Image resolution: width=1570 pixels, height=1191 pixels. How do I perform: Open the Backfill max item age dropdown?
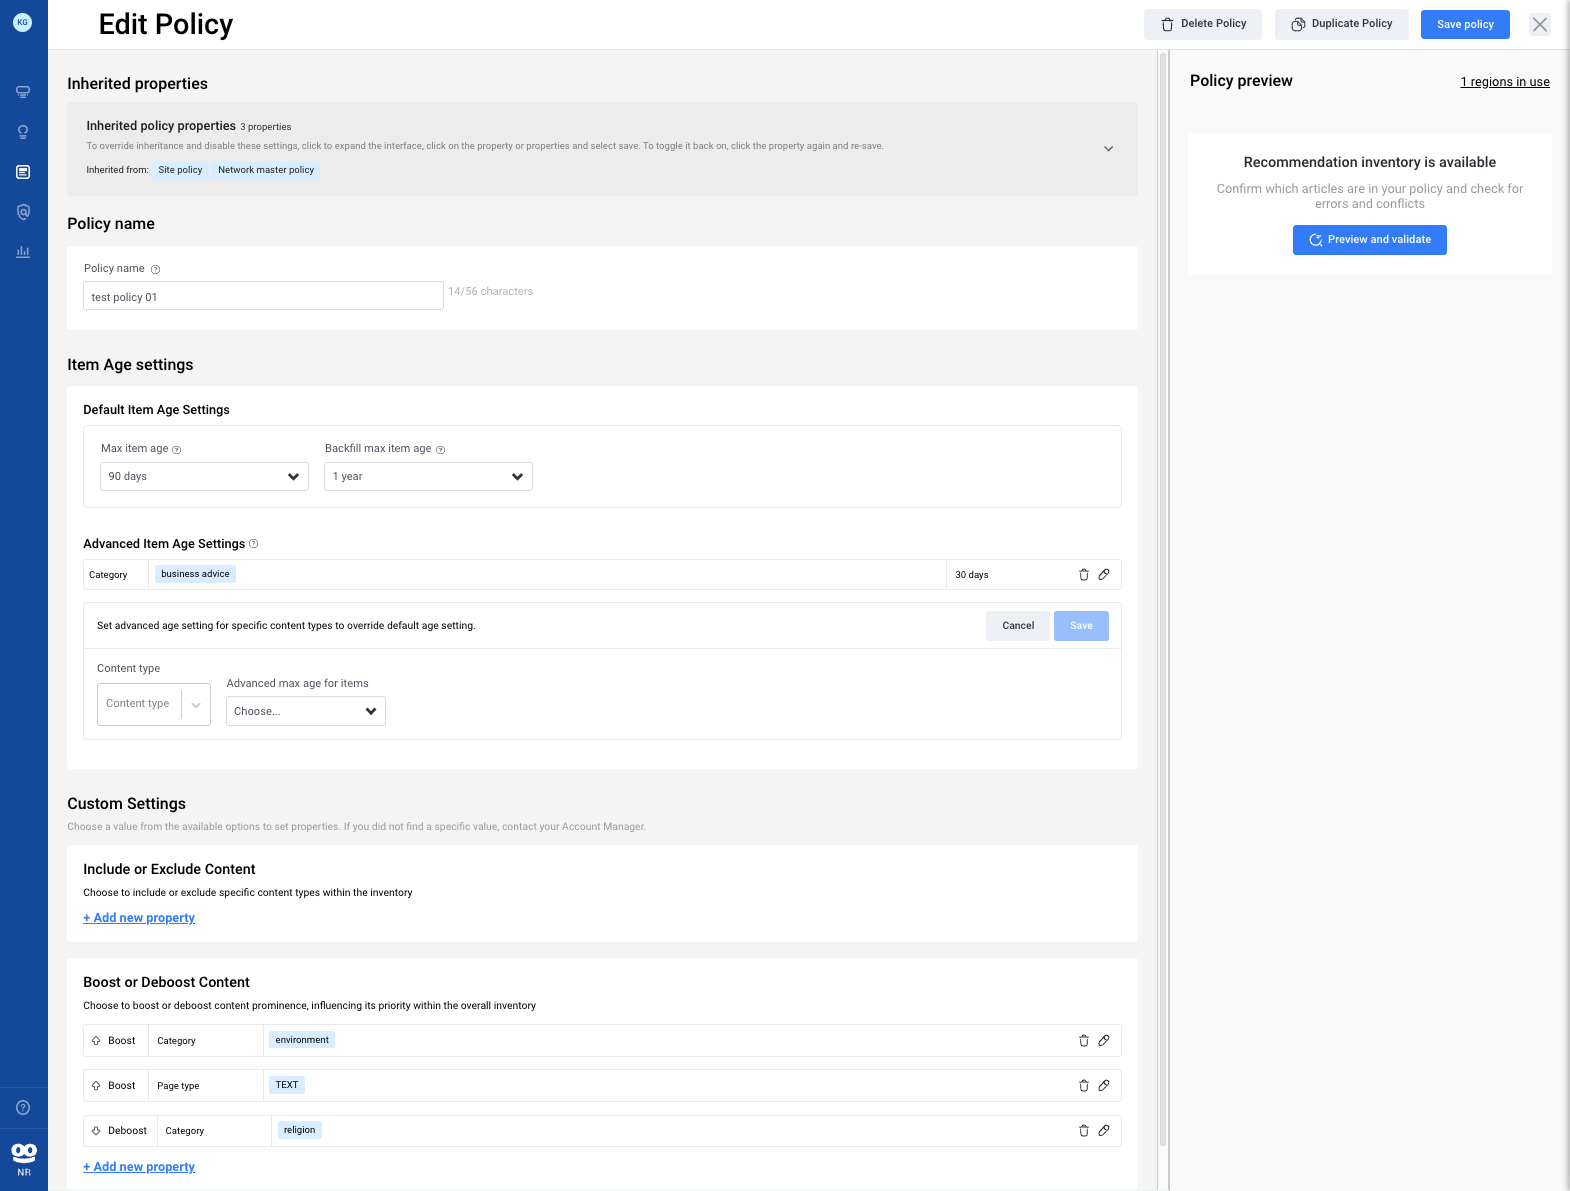point(428,477)
